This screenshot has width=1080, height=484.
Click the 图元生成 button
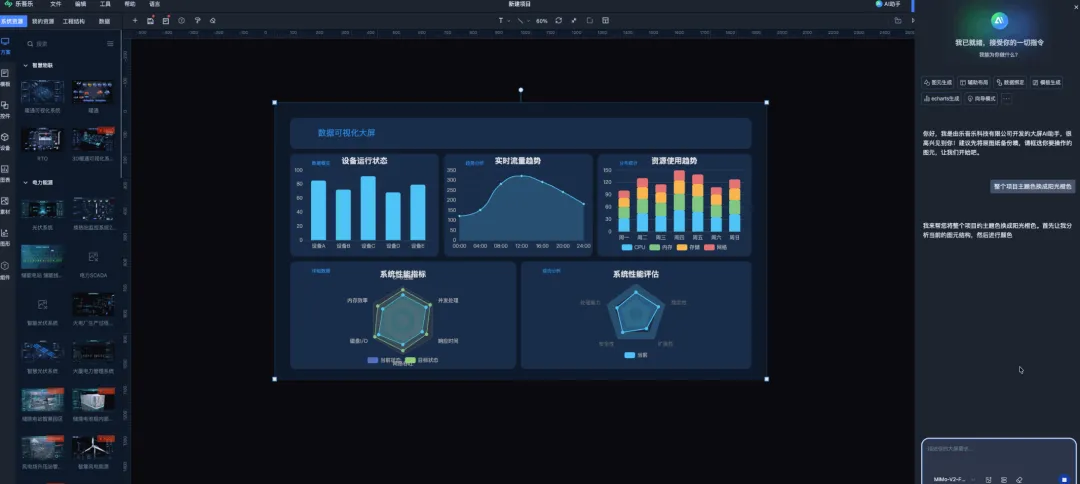click(937, 82)
